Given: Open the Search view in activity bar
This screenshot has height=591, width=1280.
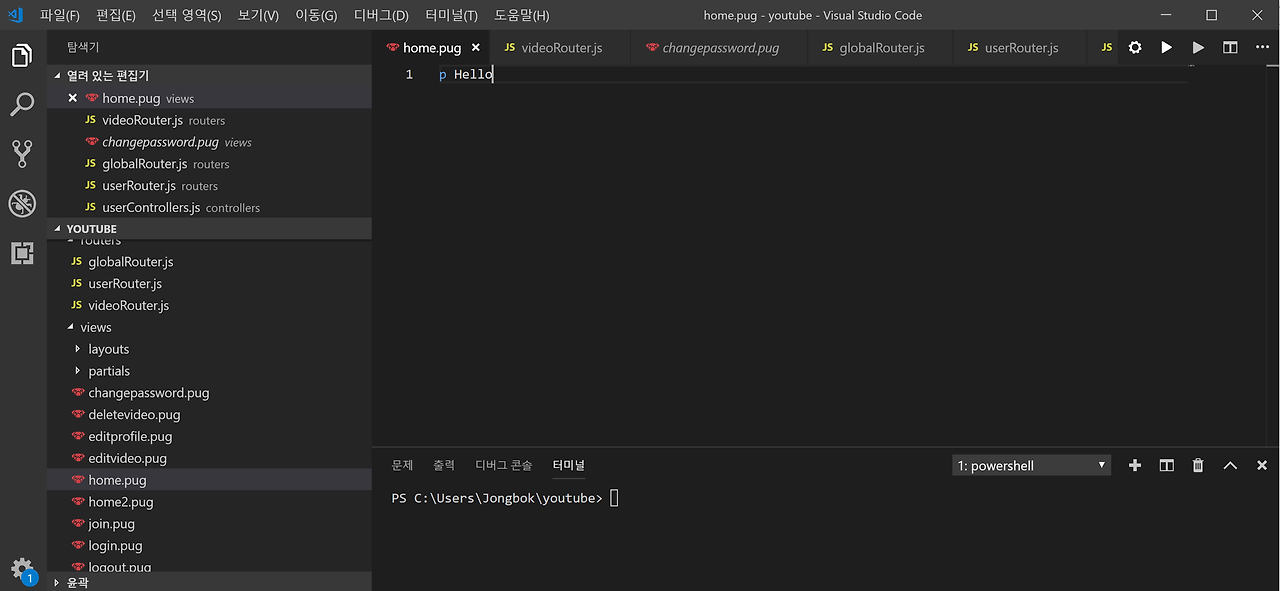Looking at the screenshot, I should click(22, 104).
